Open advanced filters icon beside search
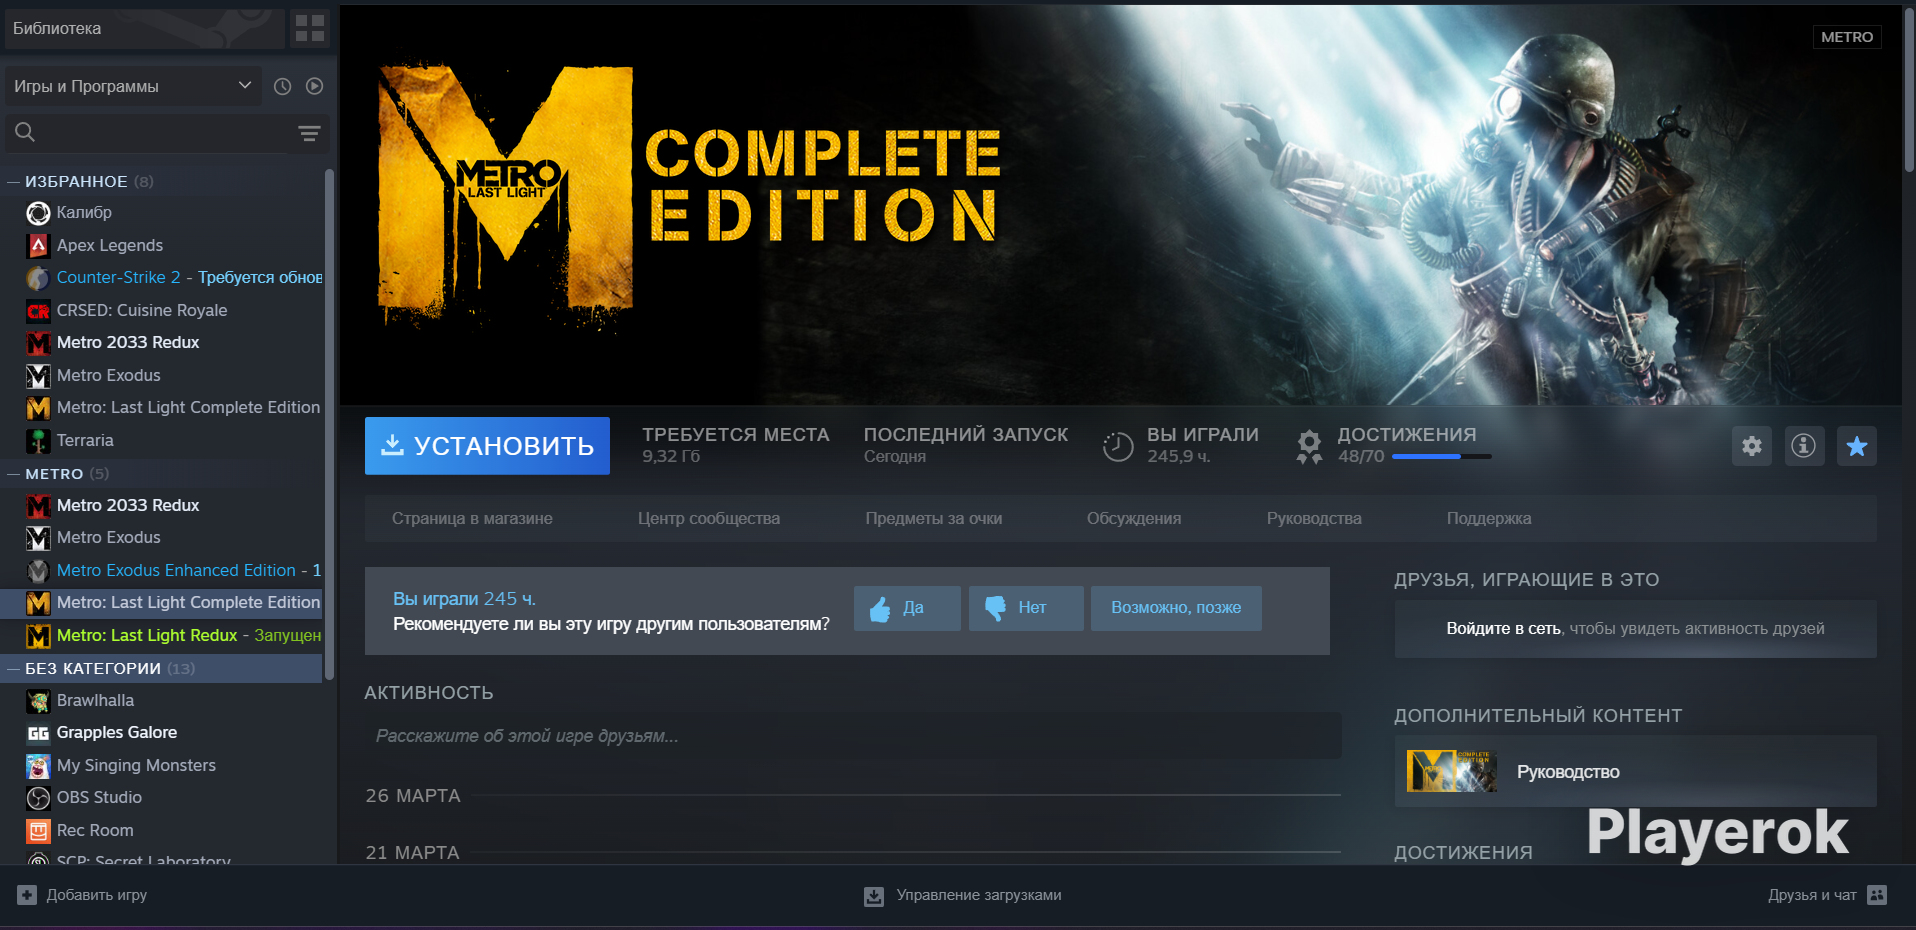Image resolution: width=1916 pixels, height=930 pixels. click(x=309, y=133)
